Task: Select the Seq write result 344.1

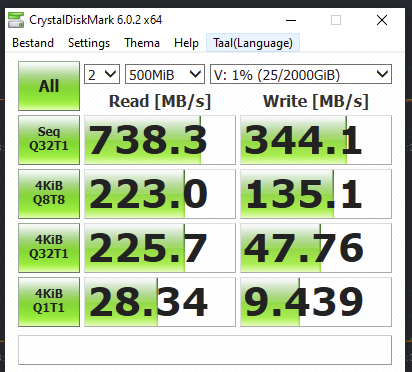Action: click(x=316, y=140)
